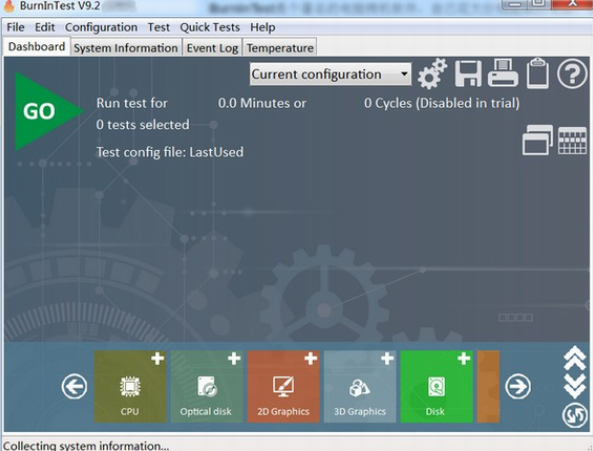Switch to the System Information tab
The image size is (593, 451).
pyautogui.click(x=126, y=48)
